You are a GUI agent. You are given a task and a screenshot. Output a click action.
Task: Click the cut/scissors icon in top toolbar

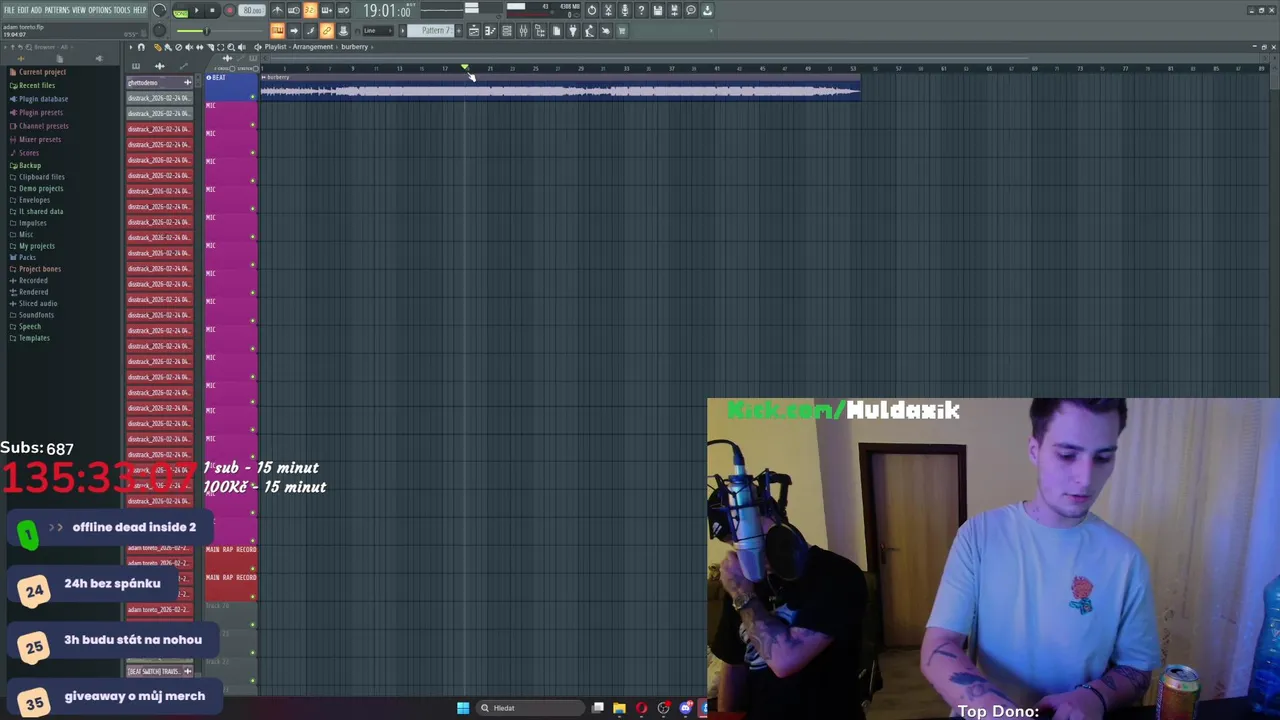point(608,10)
